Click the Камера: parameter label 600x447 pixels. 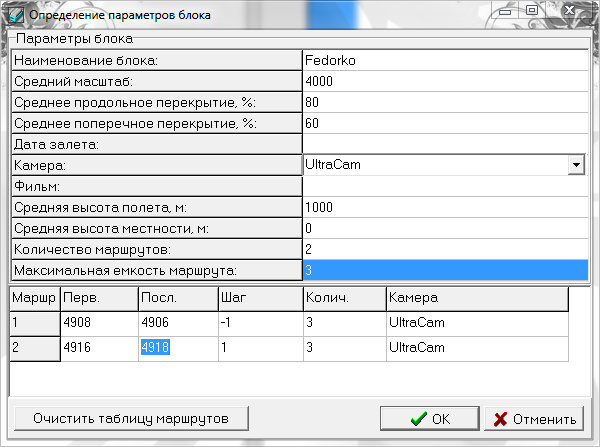(x=157, y=166)
